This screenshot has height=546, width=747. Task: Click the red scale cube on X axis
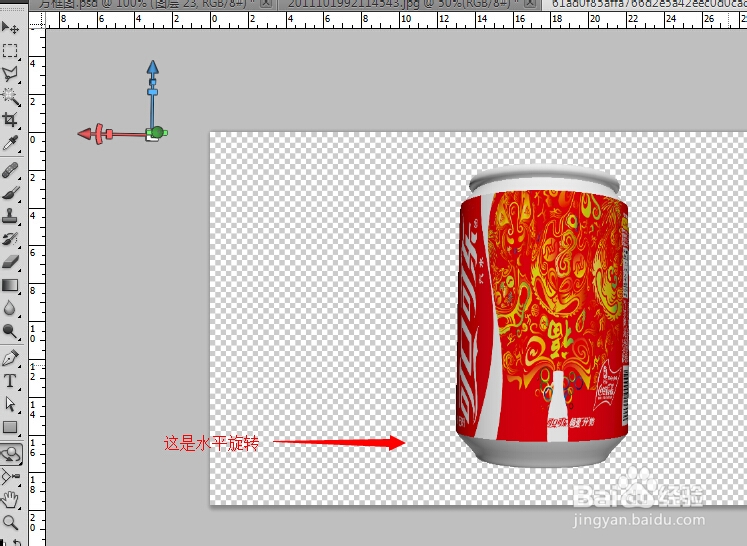(x=110, y=134)
